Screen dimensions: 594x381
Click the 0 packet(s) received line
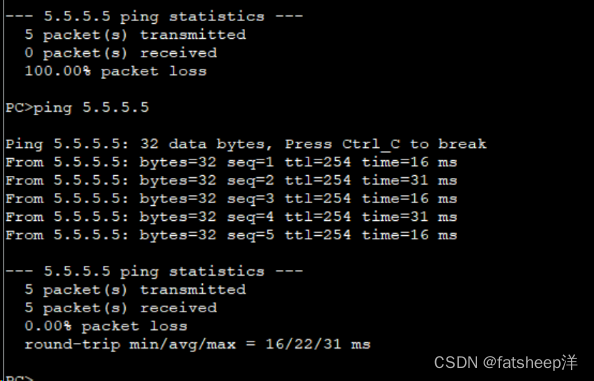click(x=121, y=53)
